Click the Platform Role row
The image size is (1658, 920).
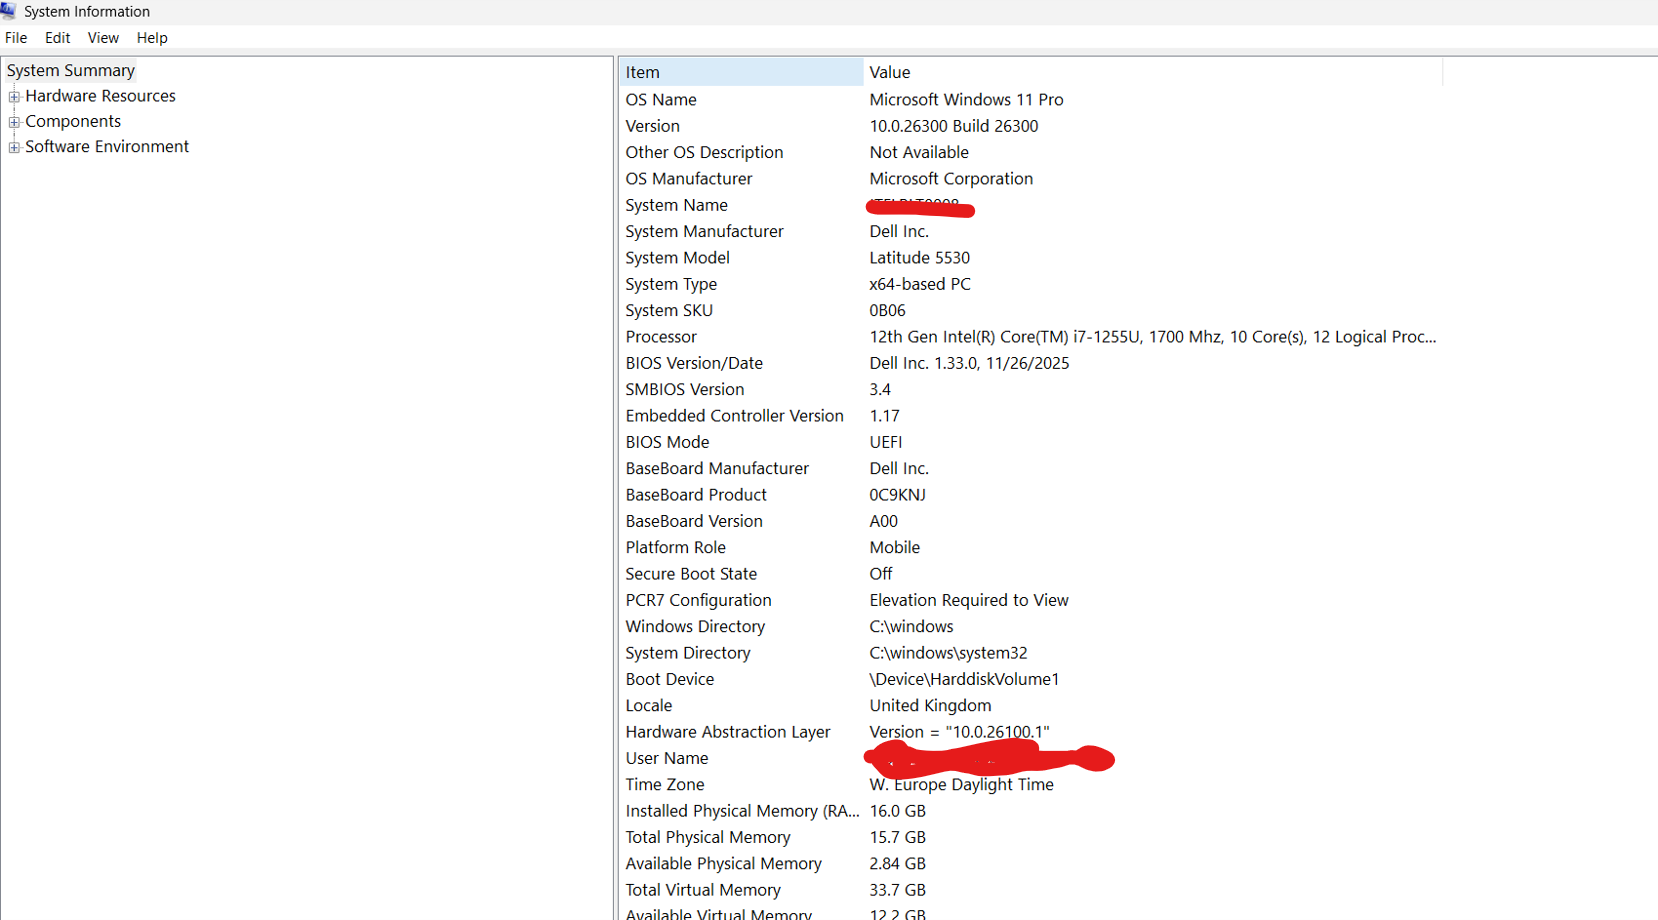click(1031, 547)
